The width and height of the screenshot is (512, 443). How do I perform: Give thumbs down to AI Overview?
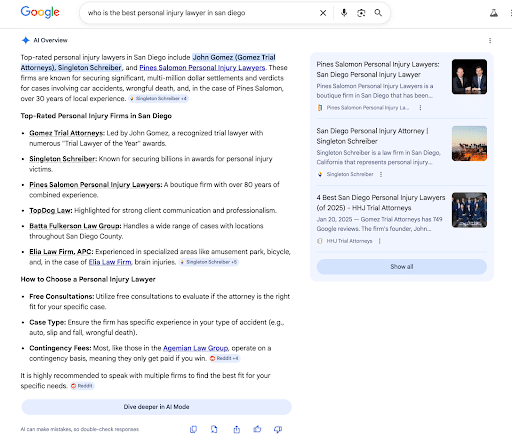pos(278,429)
